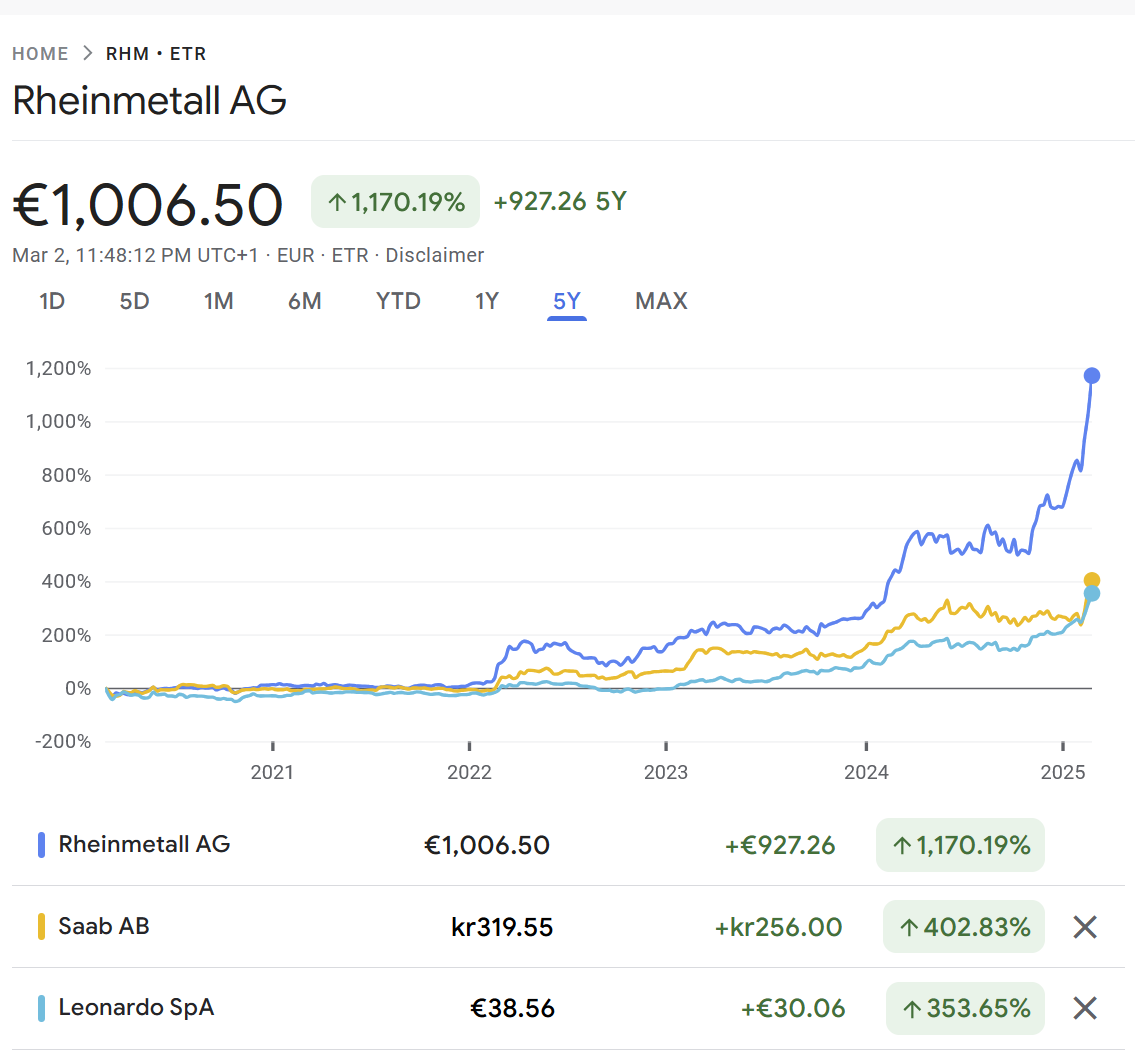Click Saab yellow endpoint dot on chart

[x=1092, y=580]
